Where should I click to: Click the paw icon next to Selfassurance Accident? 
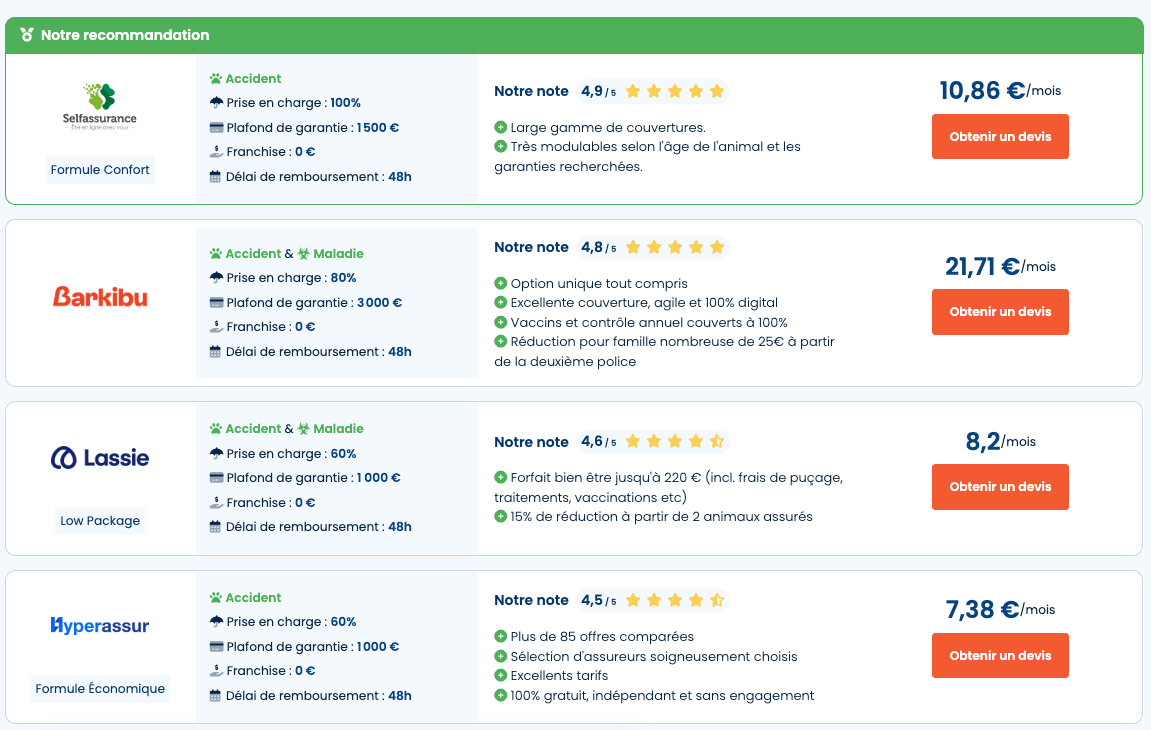216,79
